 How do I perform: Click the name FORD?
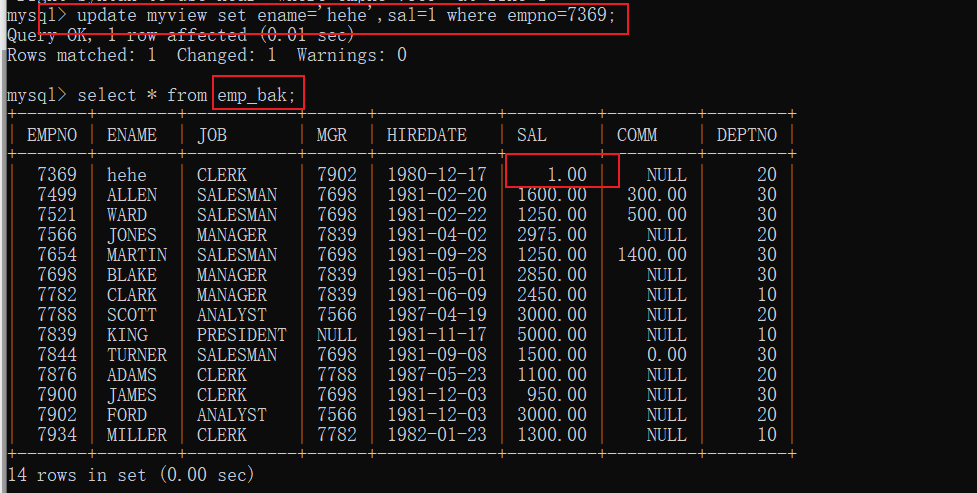(126, 414)
